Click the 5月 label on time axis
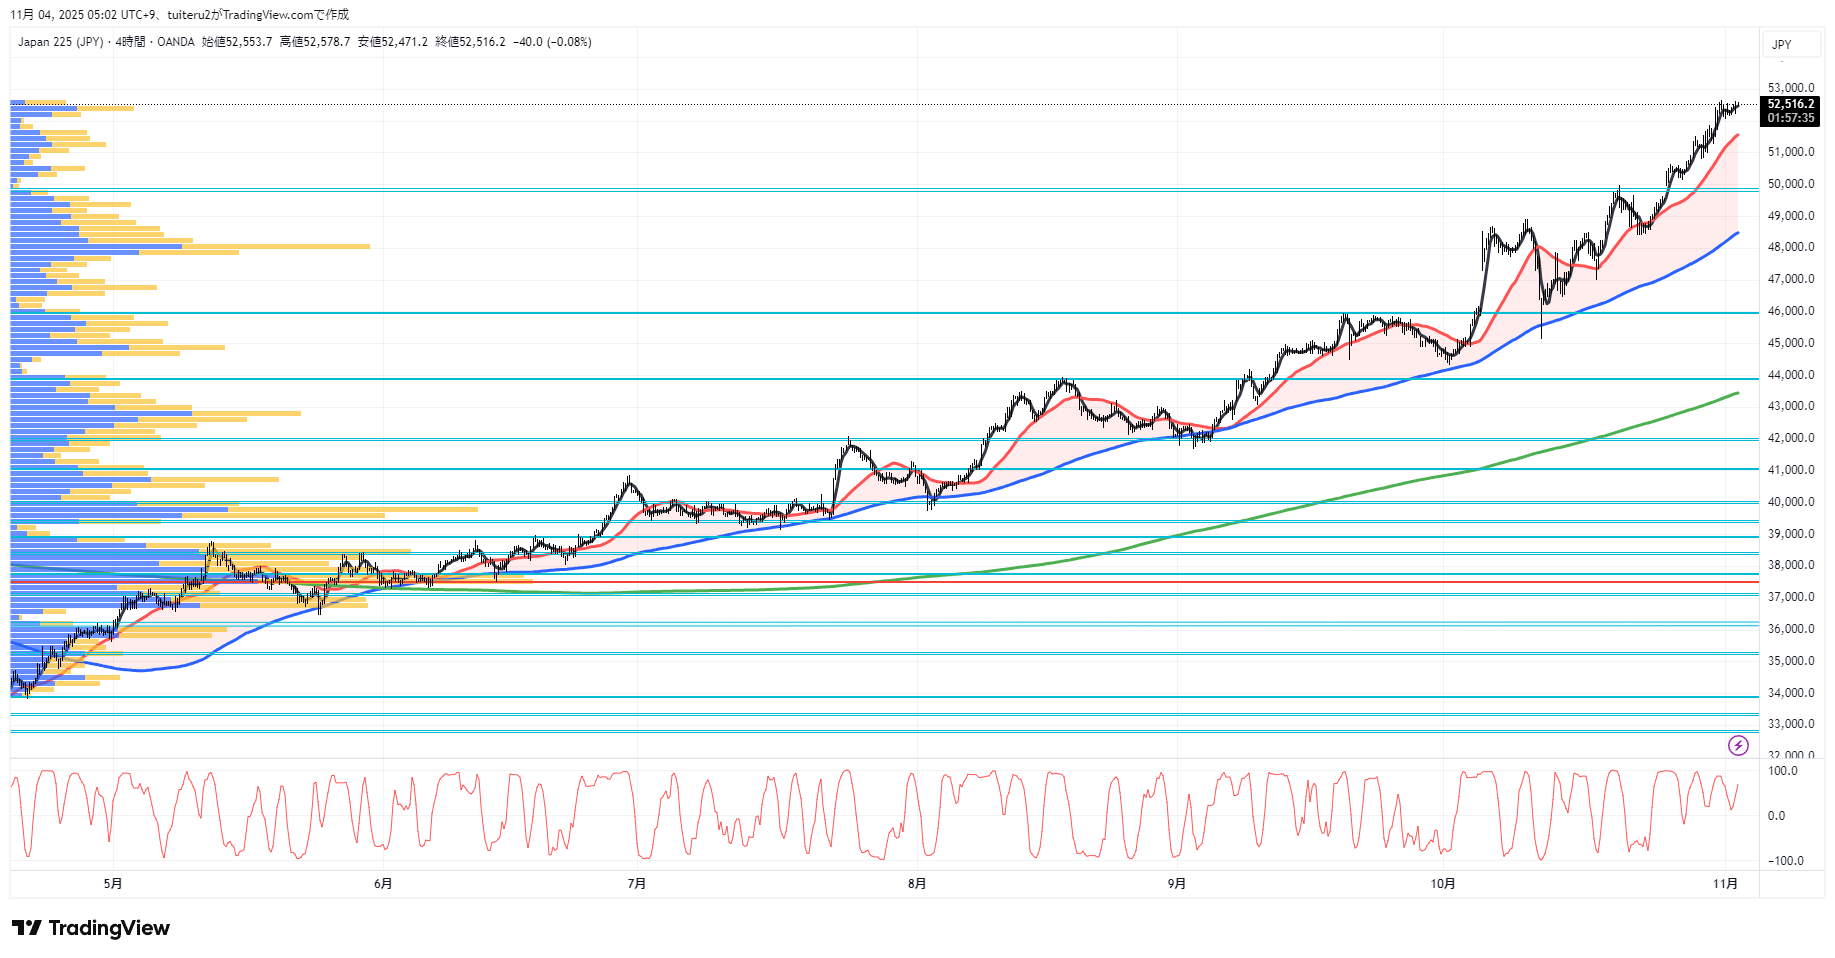 point(113,884)
